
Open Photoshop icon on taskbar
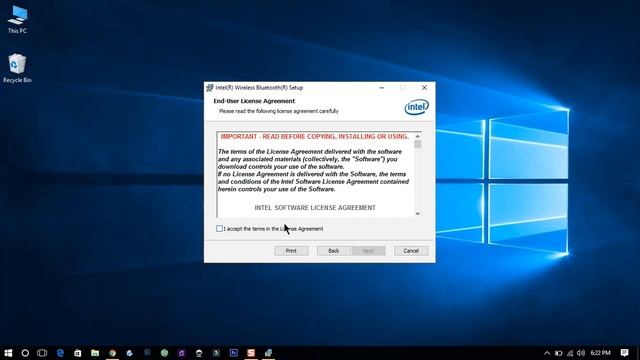click(234, 353)
